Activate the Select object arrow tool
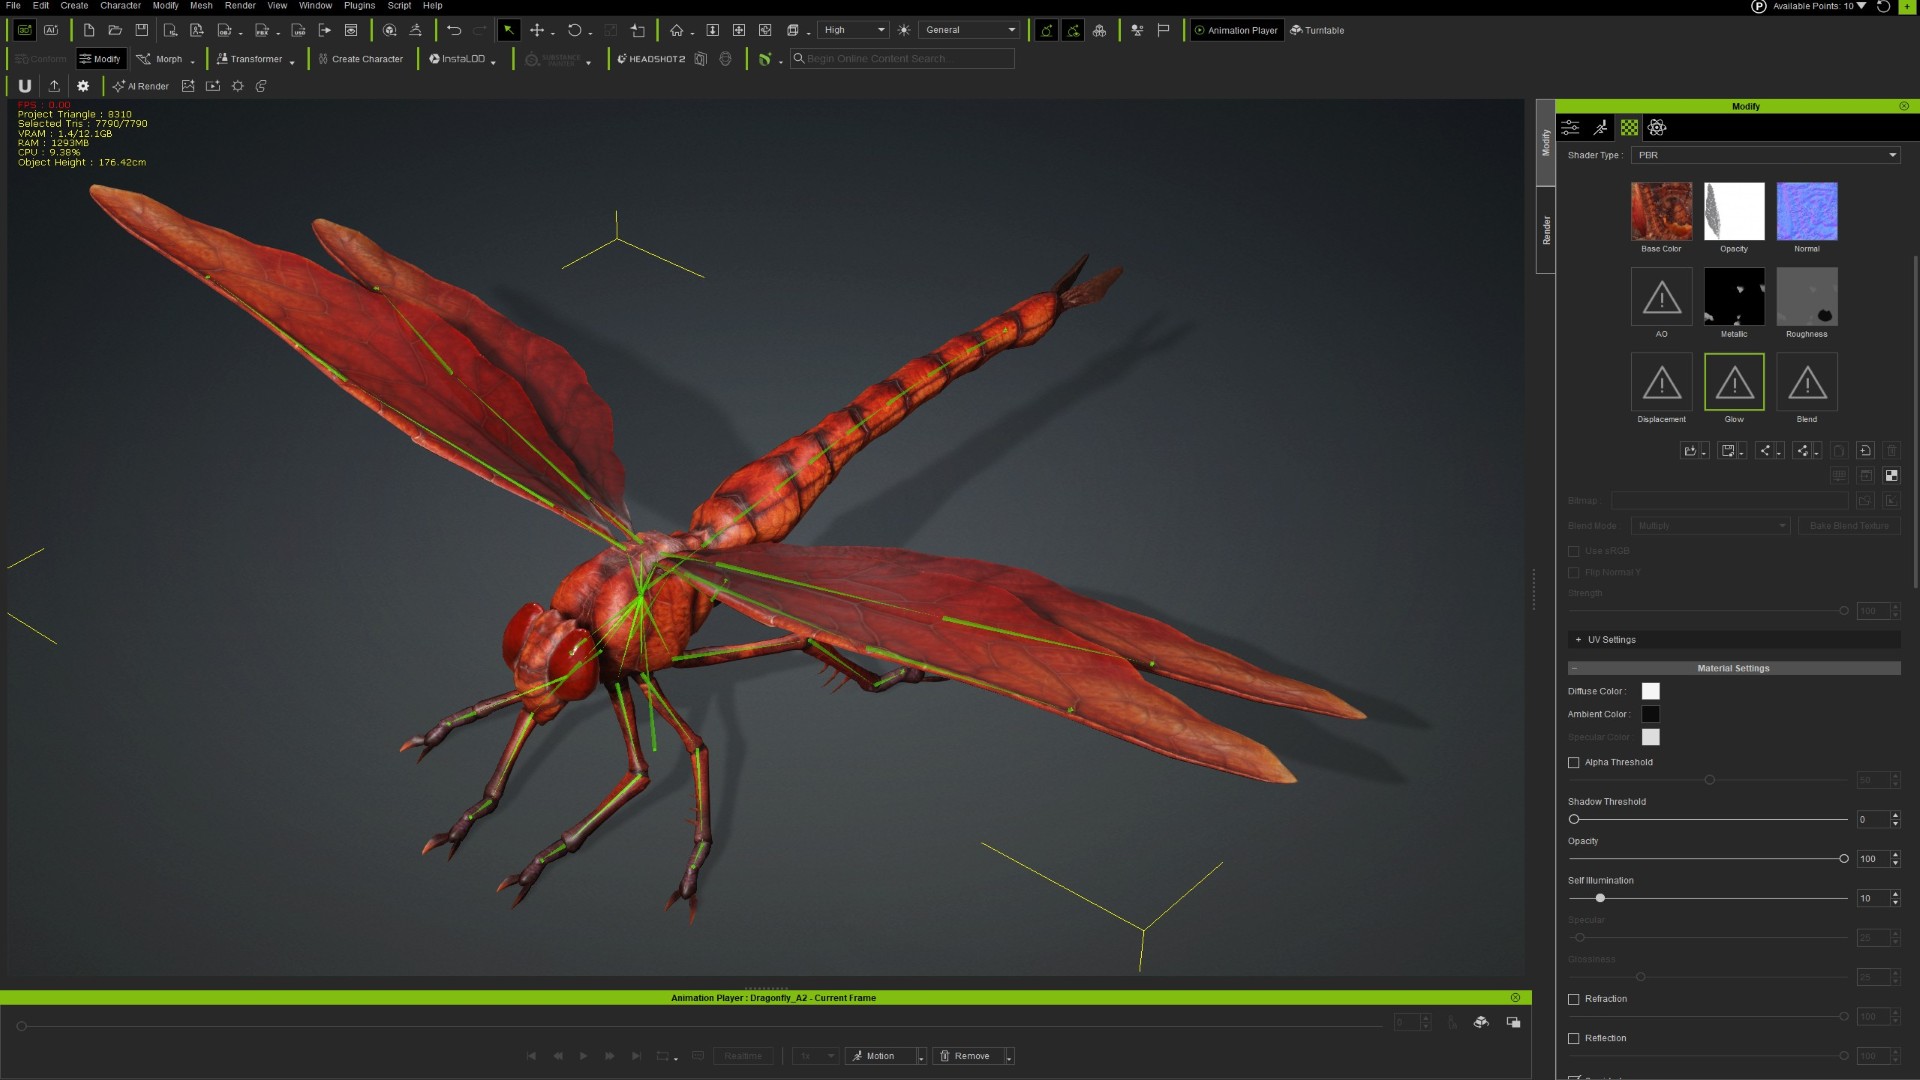1920x1080 pixels. (509, 30)
